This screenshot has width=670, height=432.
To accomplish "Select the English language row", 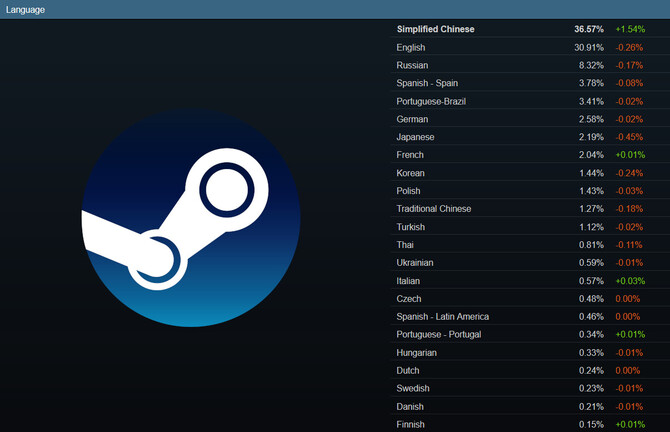I will (530, 47).
